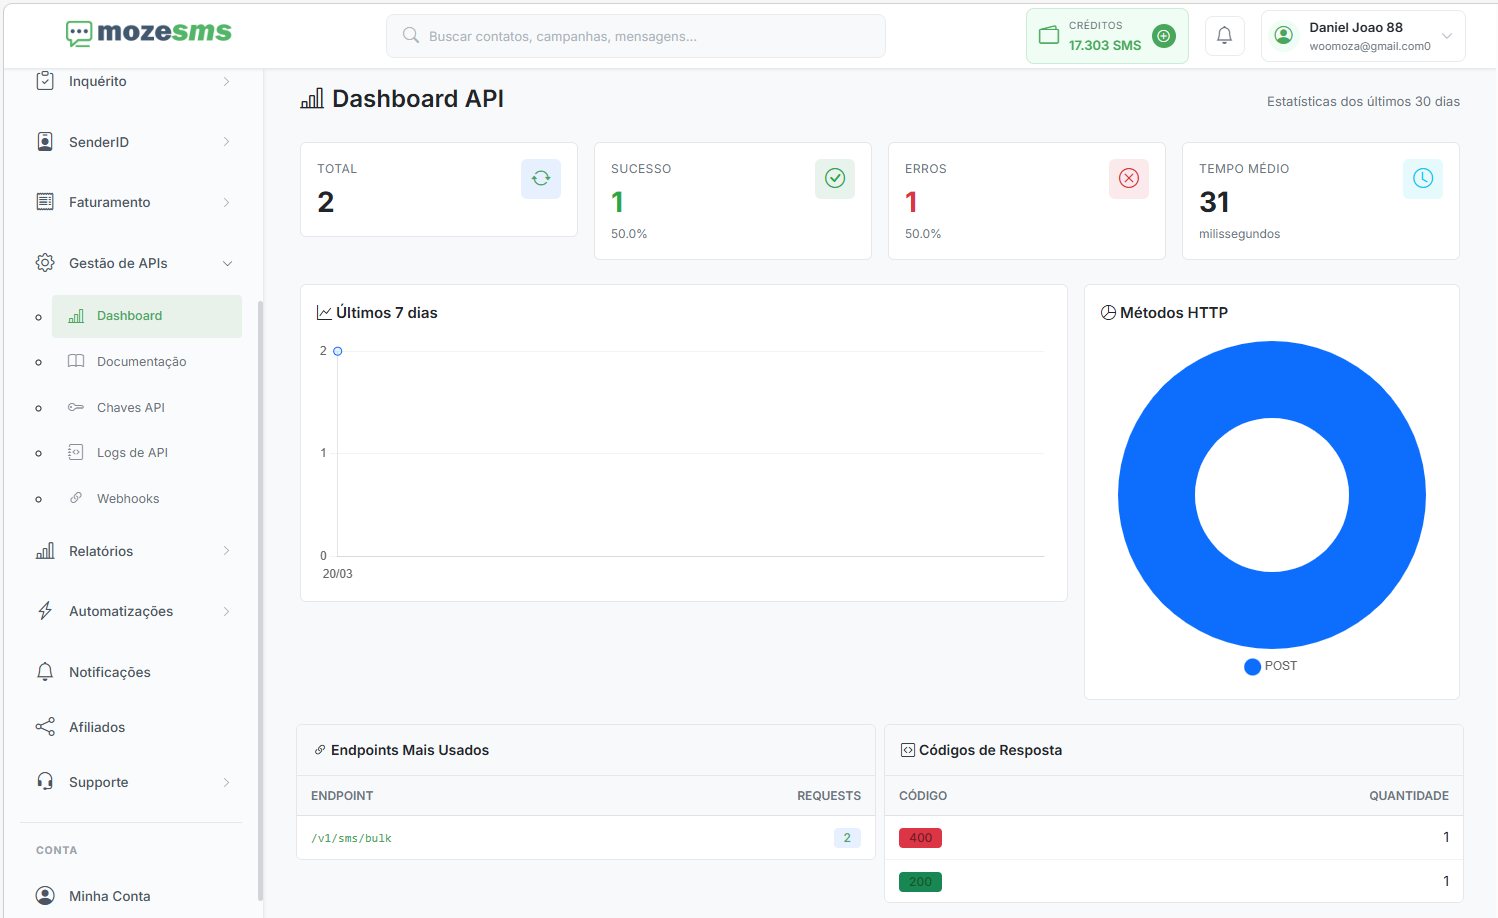
Task: Go to Logs de API page
Action: pos(132,453)
